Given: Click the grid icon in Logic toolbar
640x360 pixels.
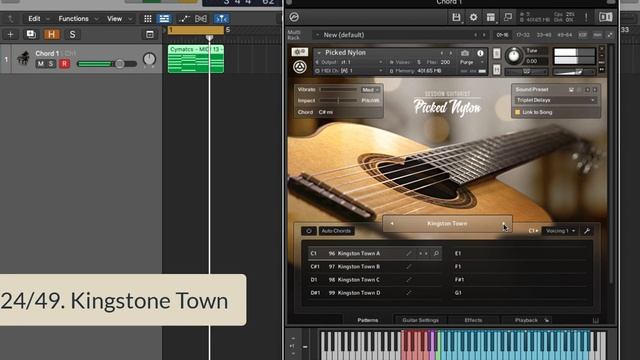Looking at the screenshot, I should pyautogui.click(x=148, y=19).
